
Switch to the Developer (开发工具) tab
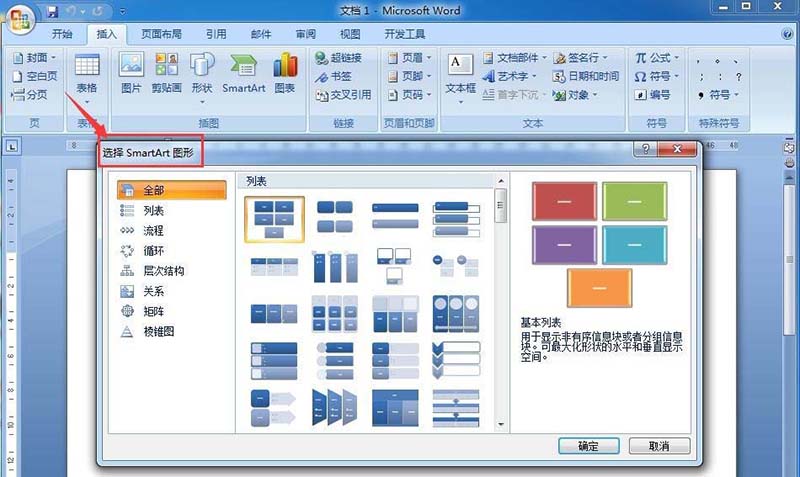(x=405, y=34)
